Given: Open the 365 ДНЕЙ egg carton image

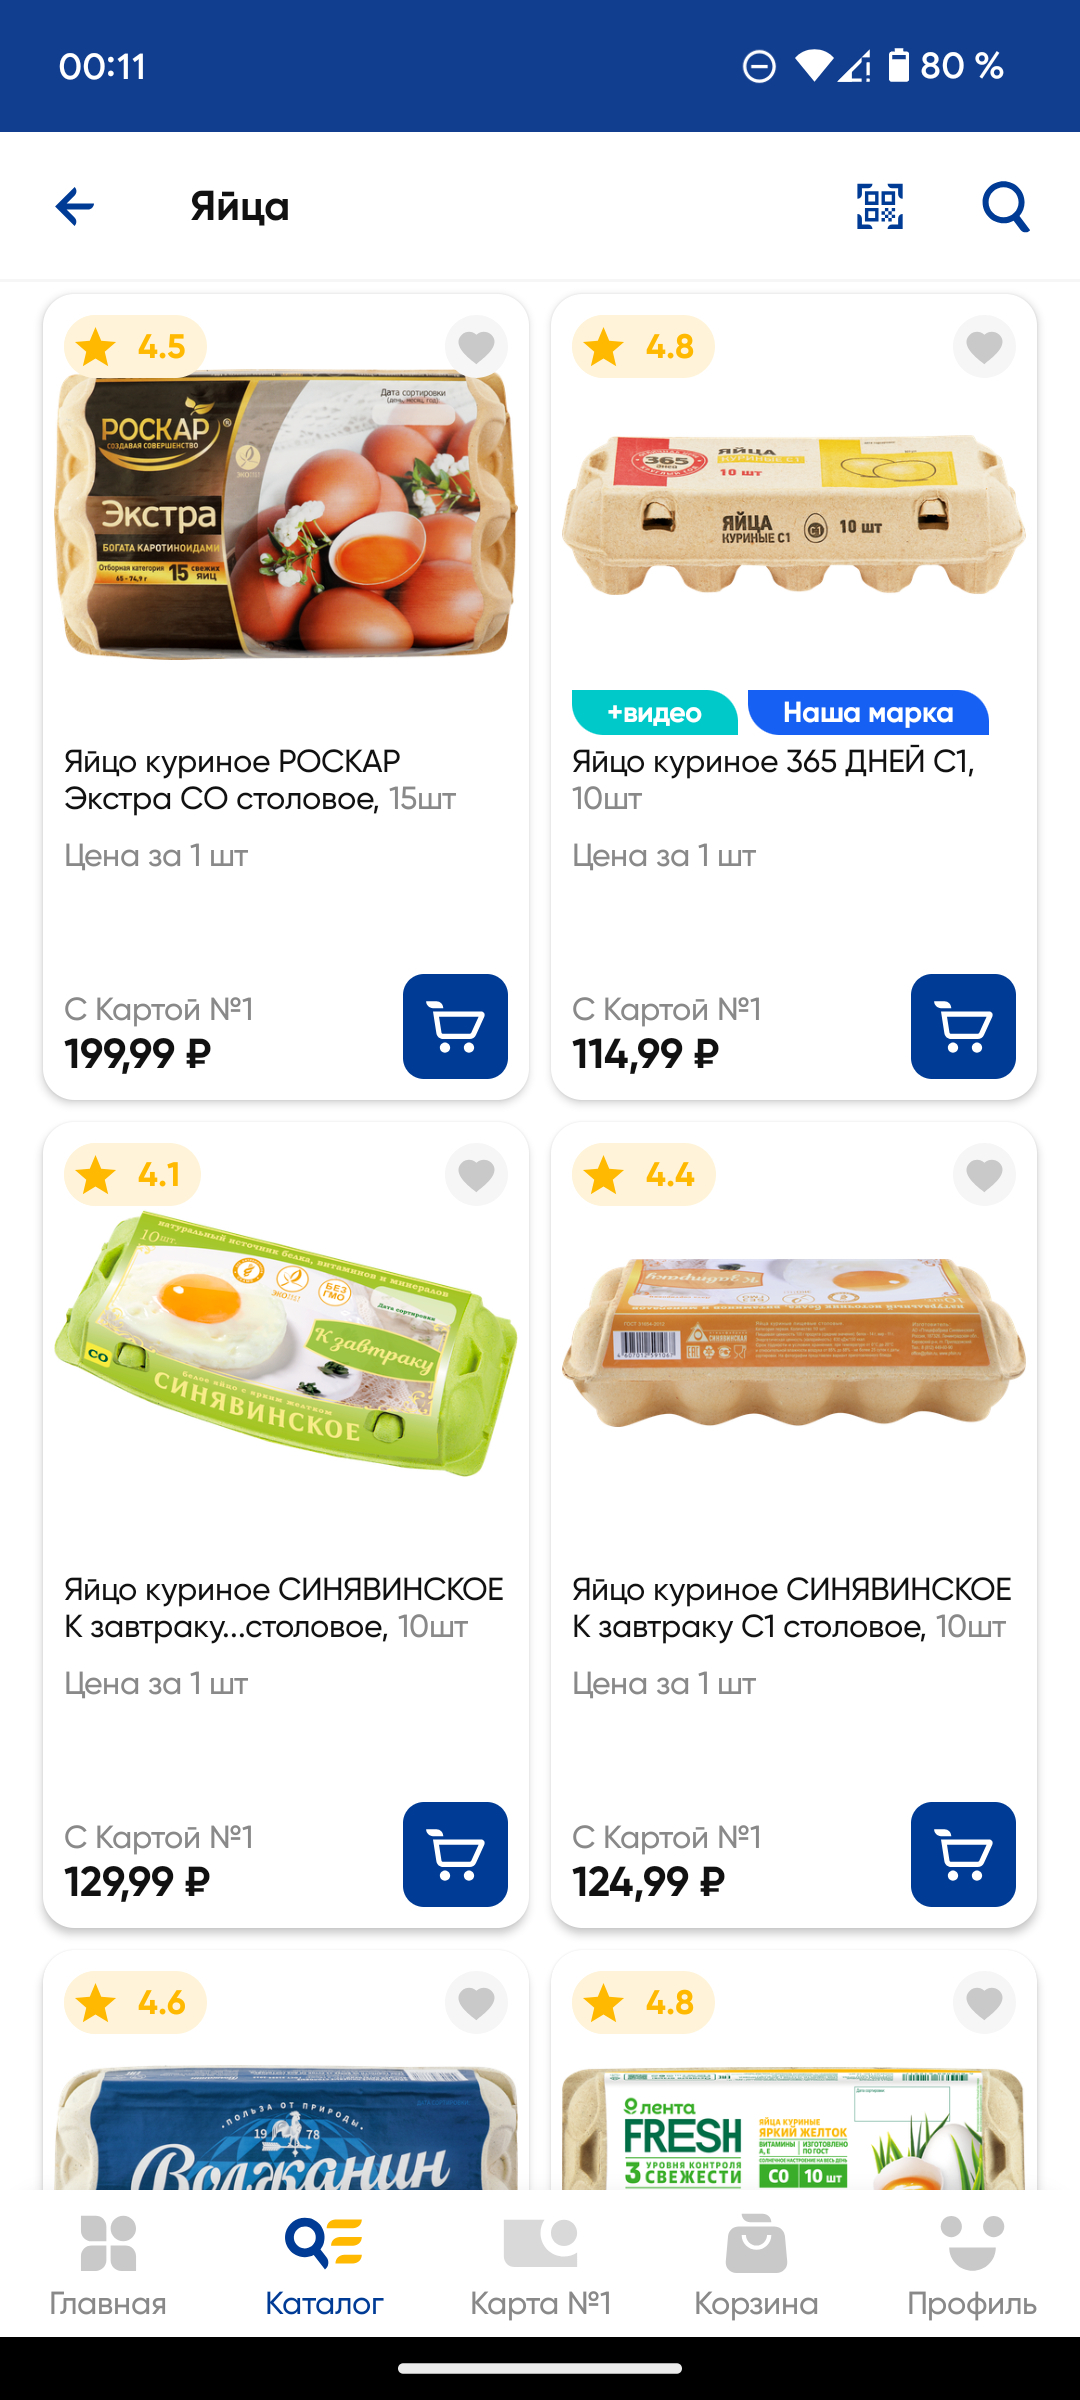Looking at the screenshot, I should click(793, 515).
